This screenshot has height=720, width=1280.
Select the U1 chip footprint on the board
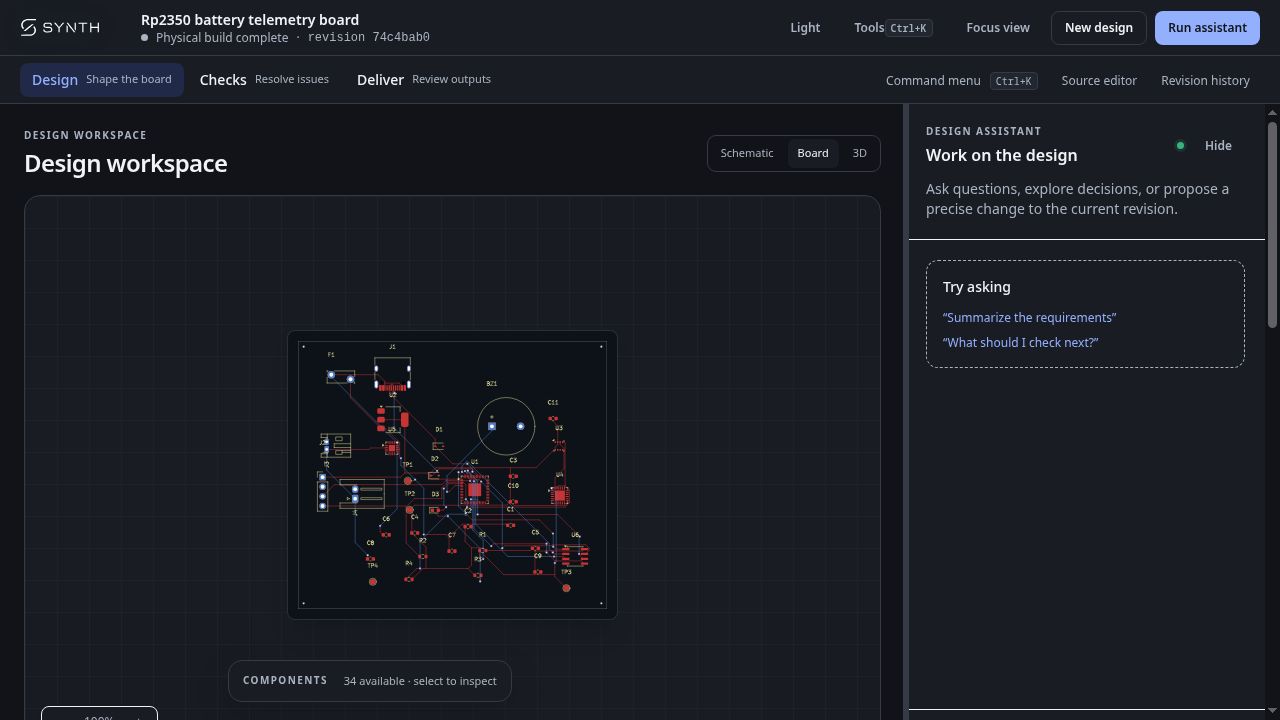coord(474,489)
